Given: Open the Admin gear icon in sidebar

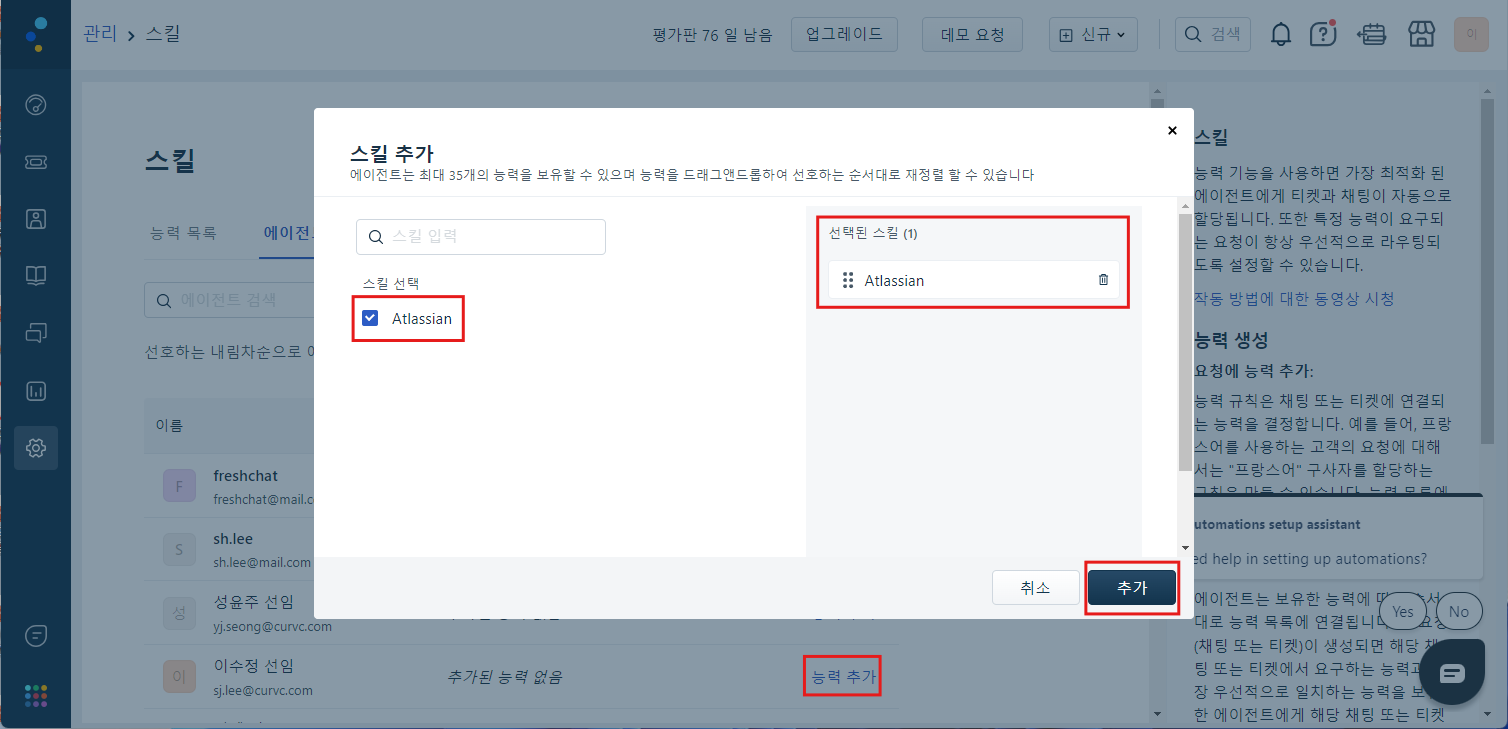Looking at the screenshot, I should point(36,448).
